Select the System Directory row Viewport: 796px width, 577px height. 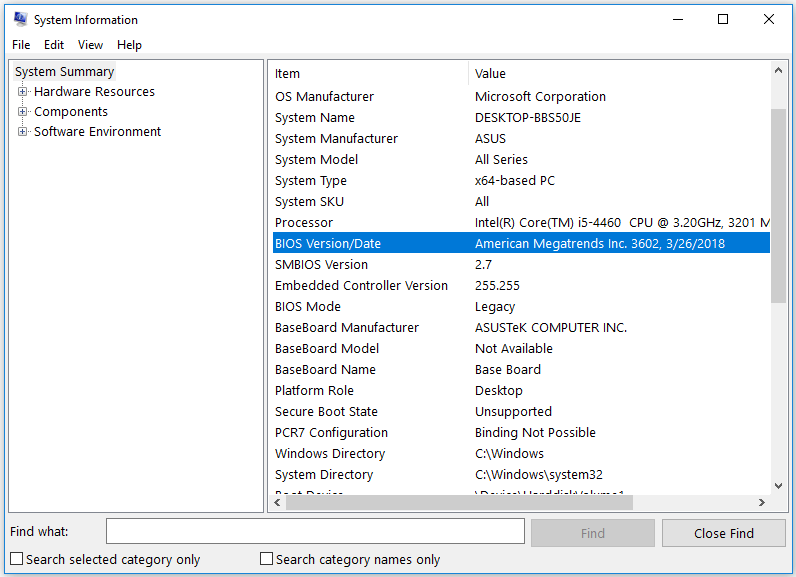point(521,474)
